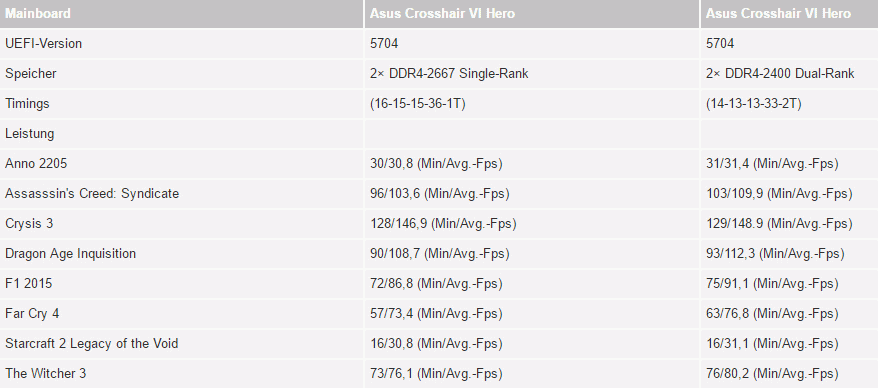
Task: Click the Far Cry 4 row label
Action: click(32, 314)
